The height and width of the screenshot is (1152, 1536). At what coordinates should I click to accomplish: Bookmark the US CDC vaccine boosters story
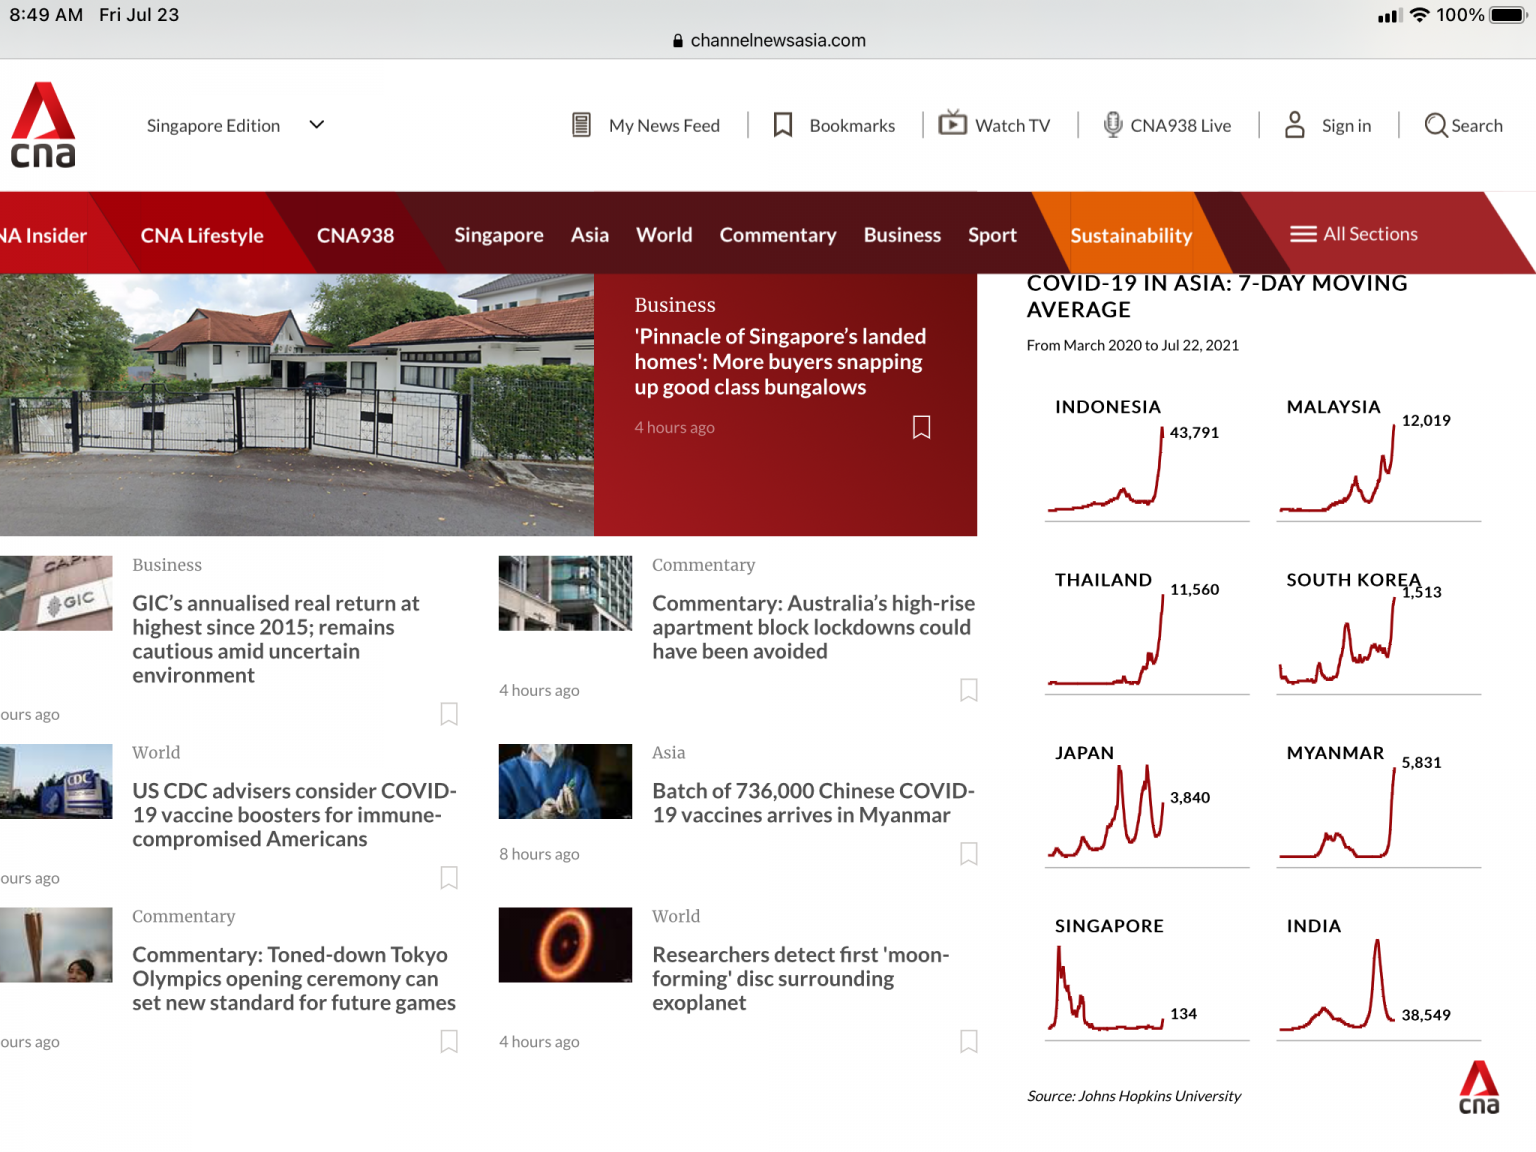coord(449,878)
